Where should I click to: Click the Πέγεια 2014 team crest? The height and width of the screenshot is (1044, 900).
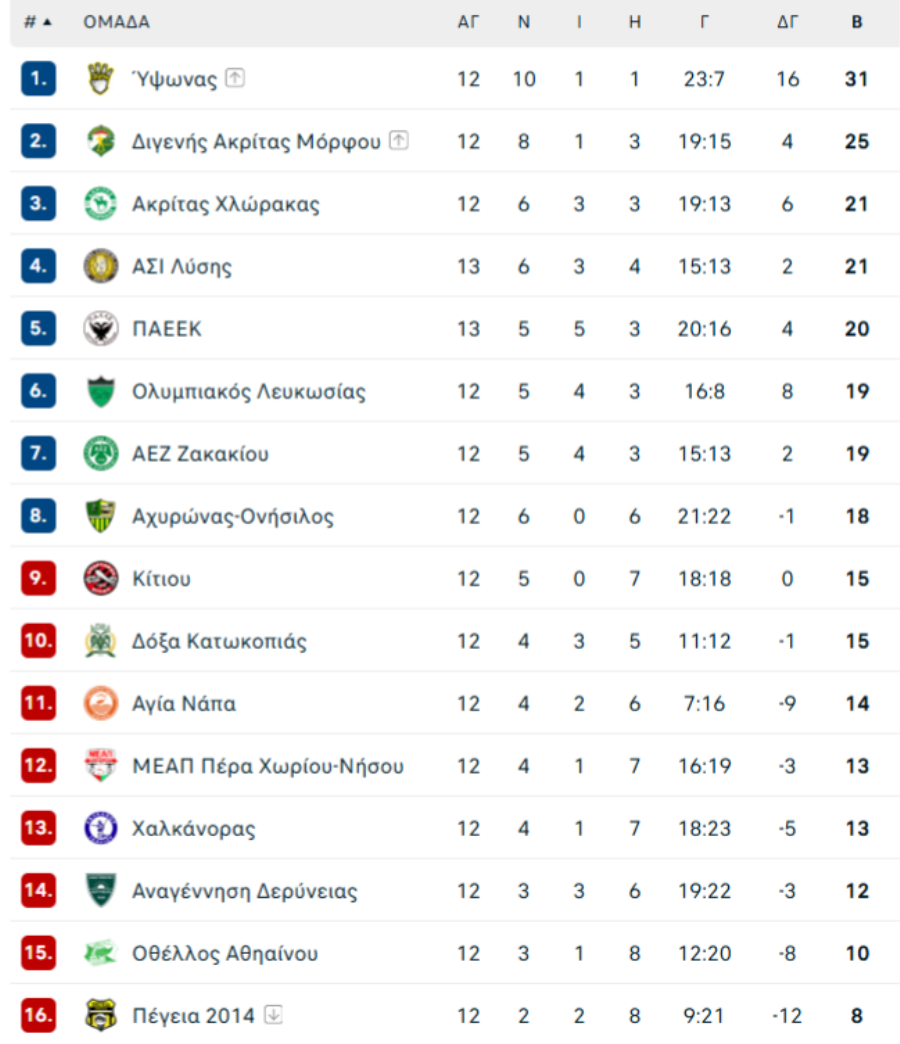point(101,1015)
